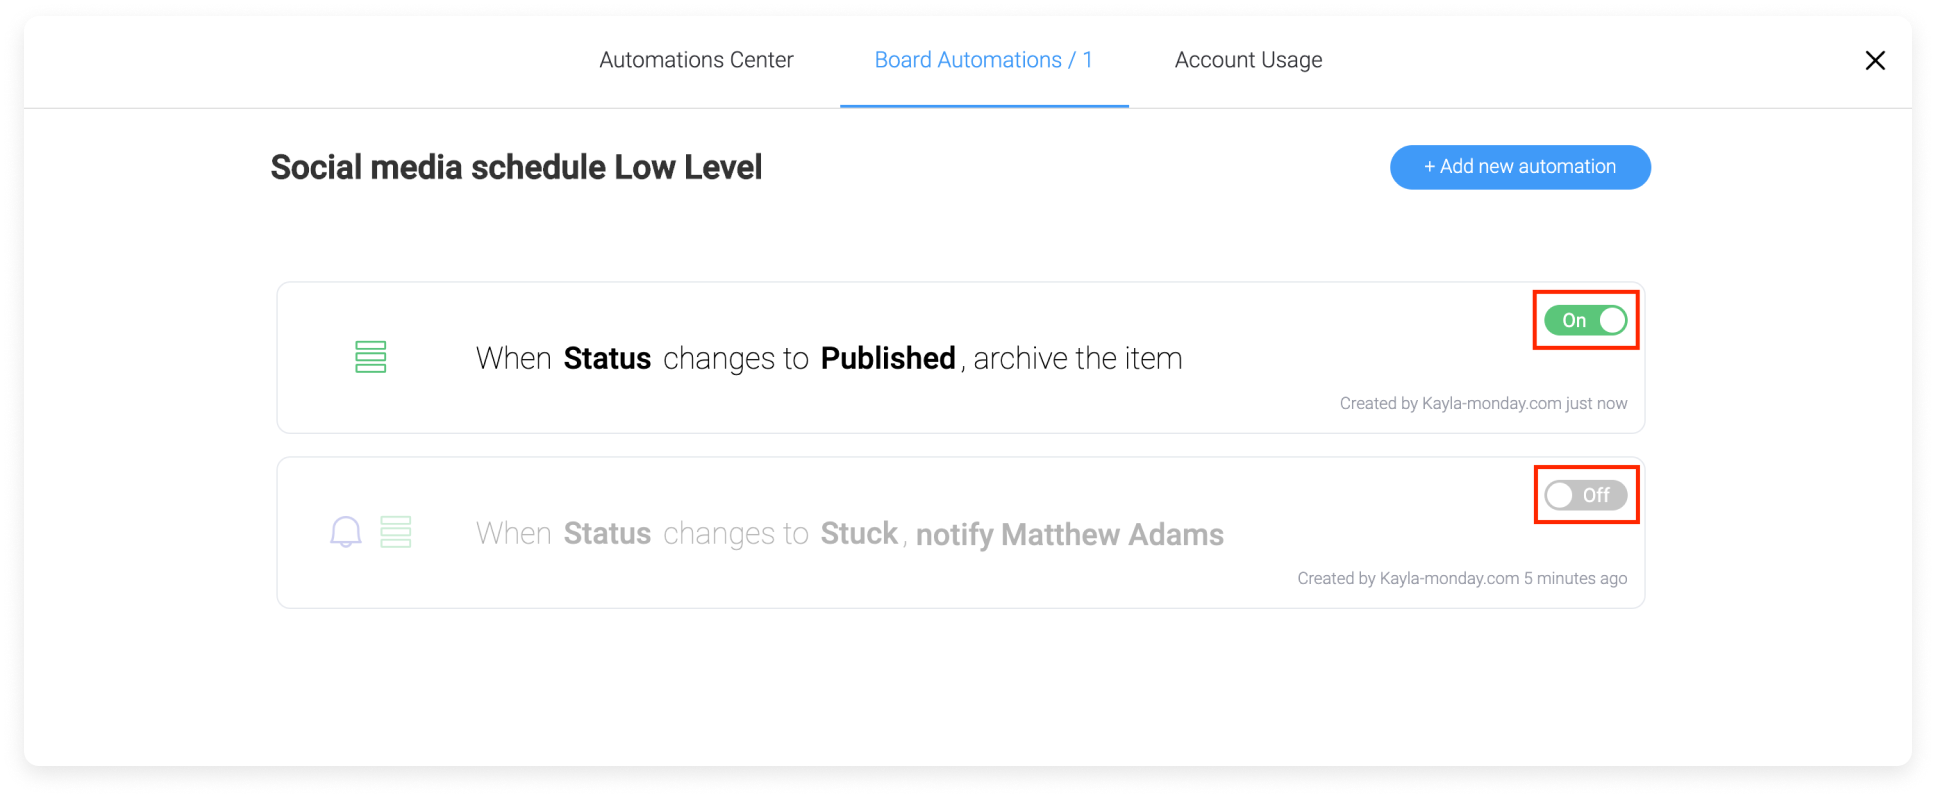Click the faded archive icon beside the bell
The width and height of the screenshot is (1936, 798).
click(396, 532)
